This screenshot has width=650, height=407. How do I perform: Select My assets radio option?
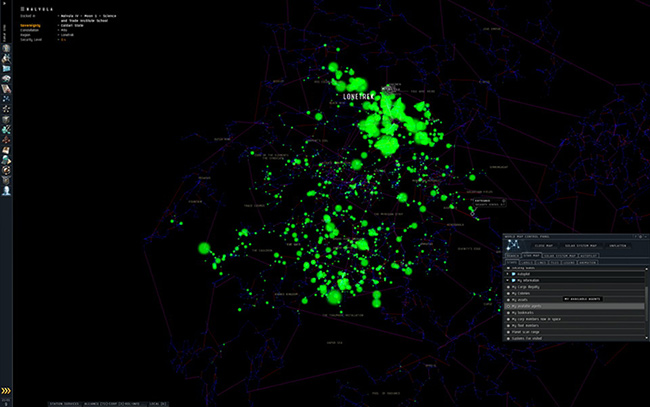click(x=508, y=300)
